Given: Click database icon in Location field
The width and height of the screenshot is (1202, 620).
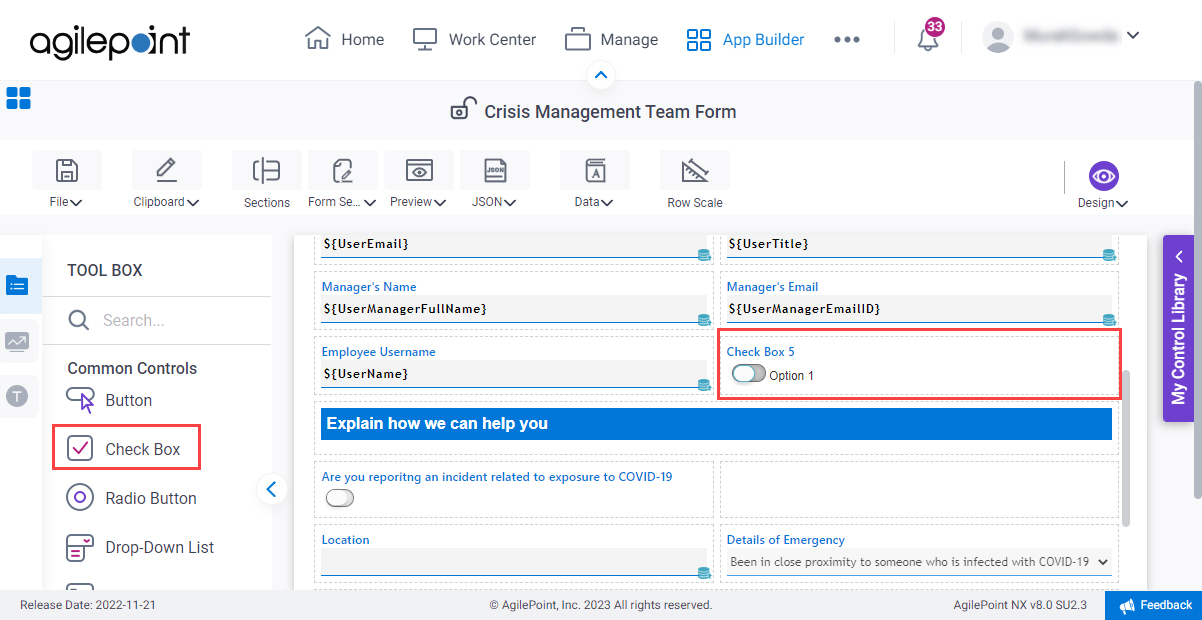Looking at the screenshot, I should [704, 572].
